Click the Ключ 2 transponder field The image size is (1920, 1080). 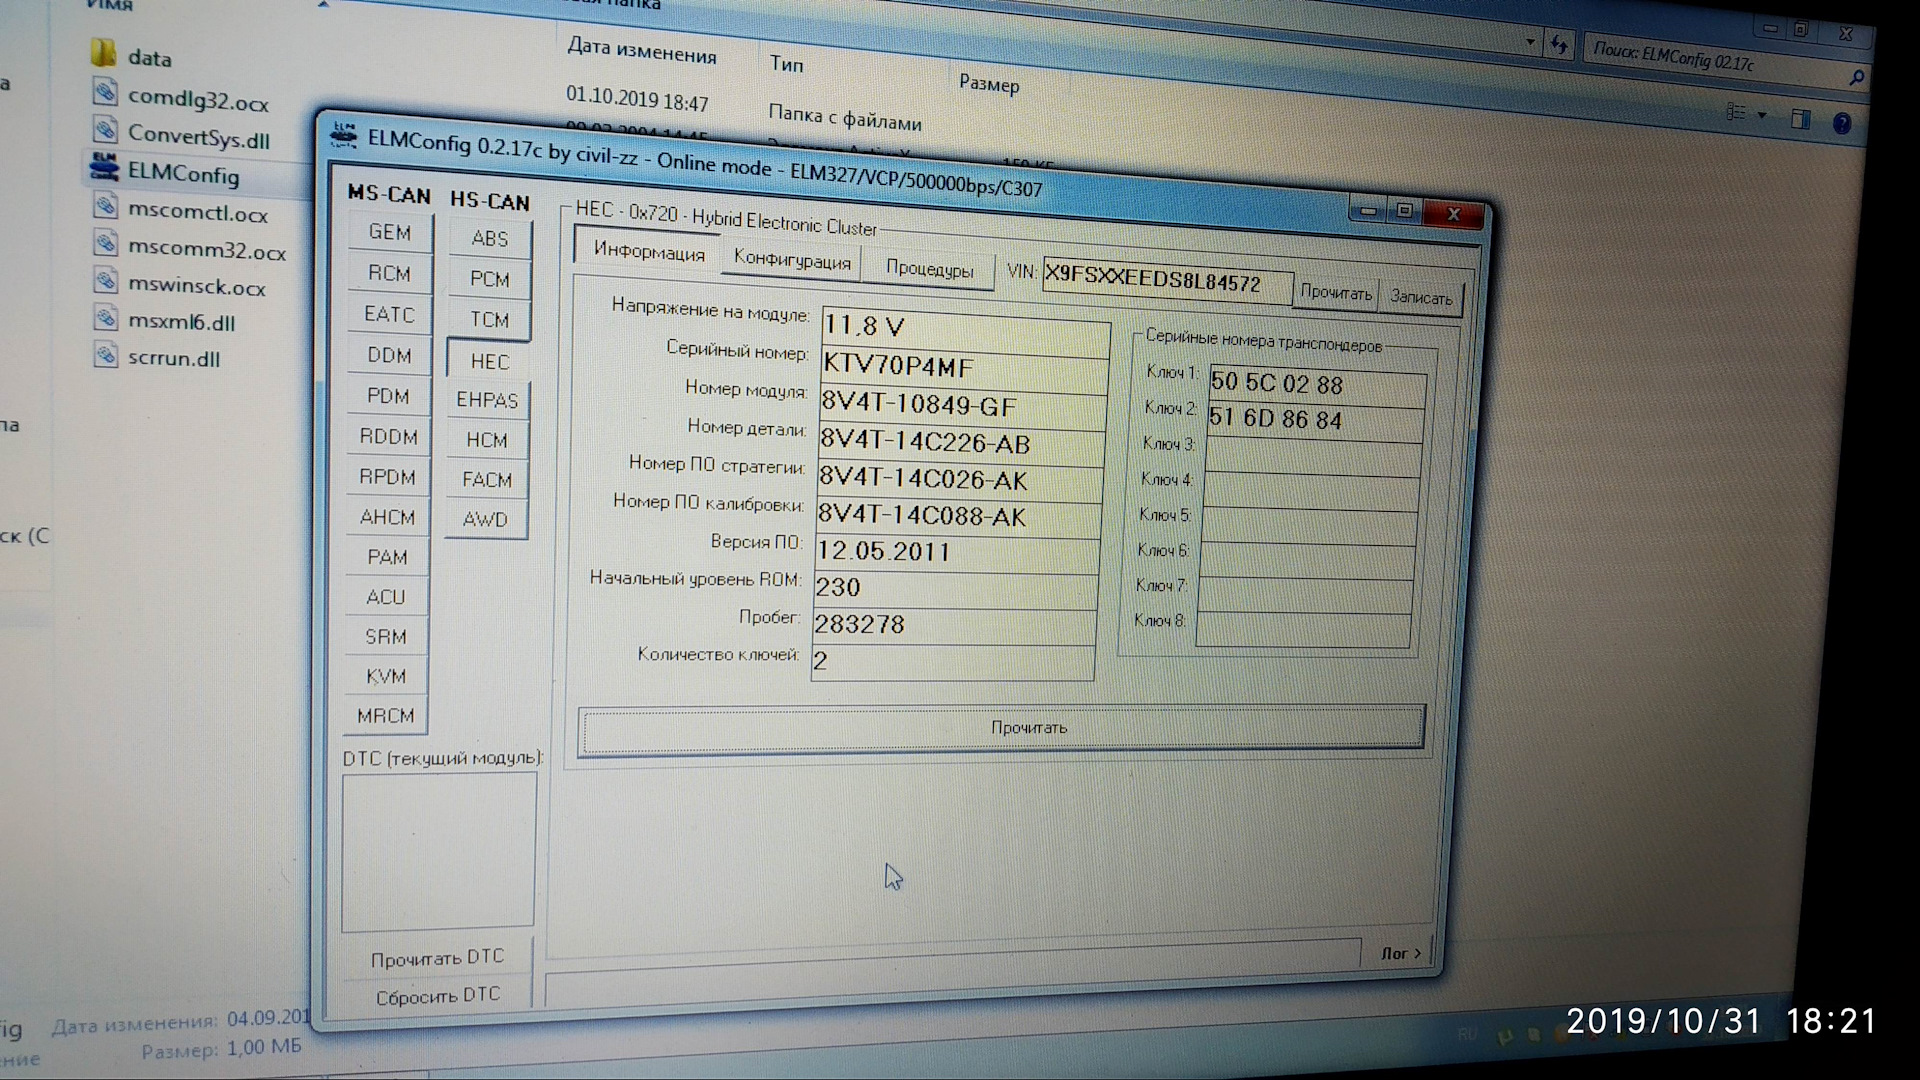click(x=1315, y=420)
